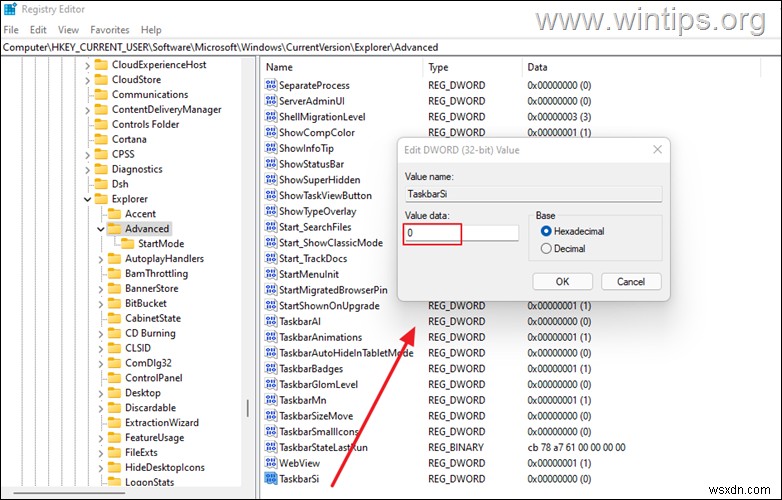Confirm the DWORD edit with OK
The image size is (782, 500).
562,282
